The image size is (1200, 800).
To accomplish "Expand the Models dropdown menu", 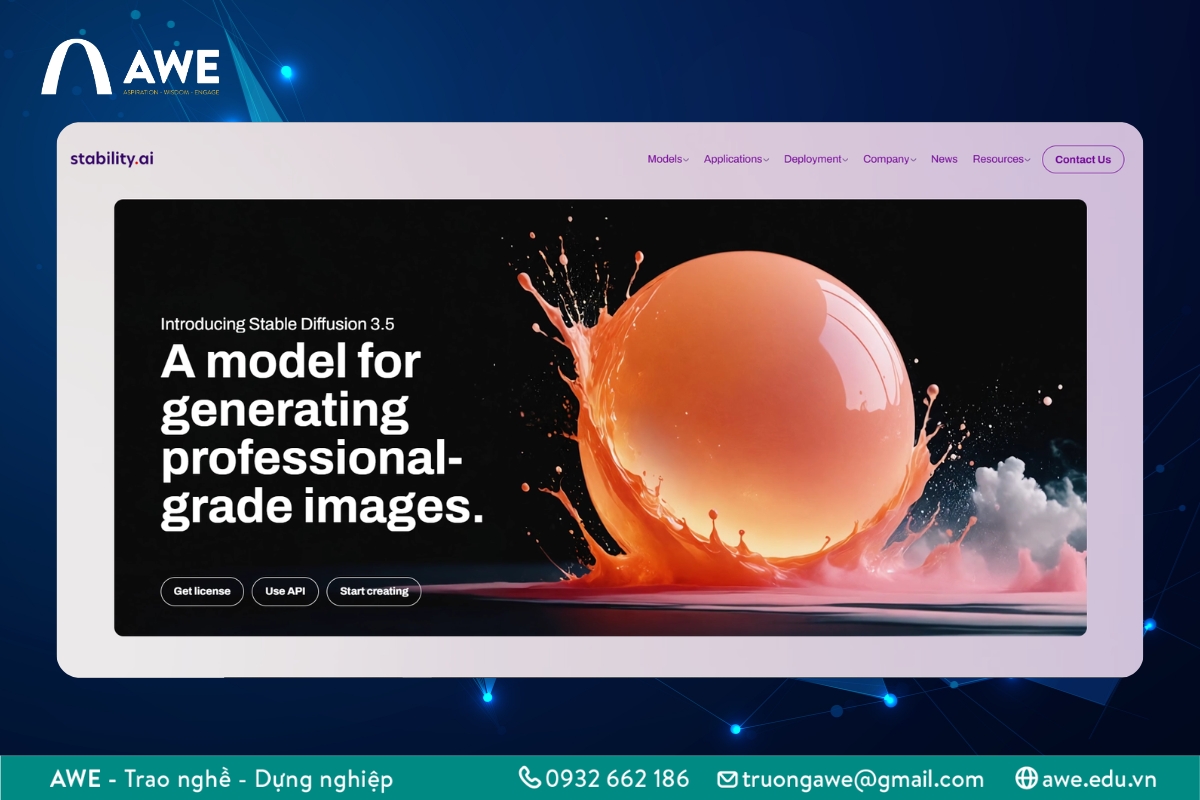I will (x=667, y=159).
